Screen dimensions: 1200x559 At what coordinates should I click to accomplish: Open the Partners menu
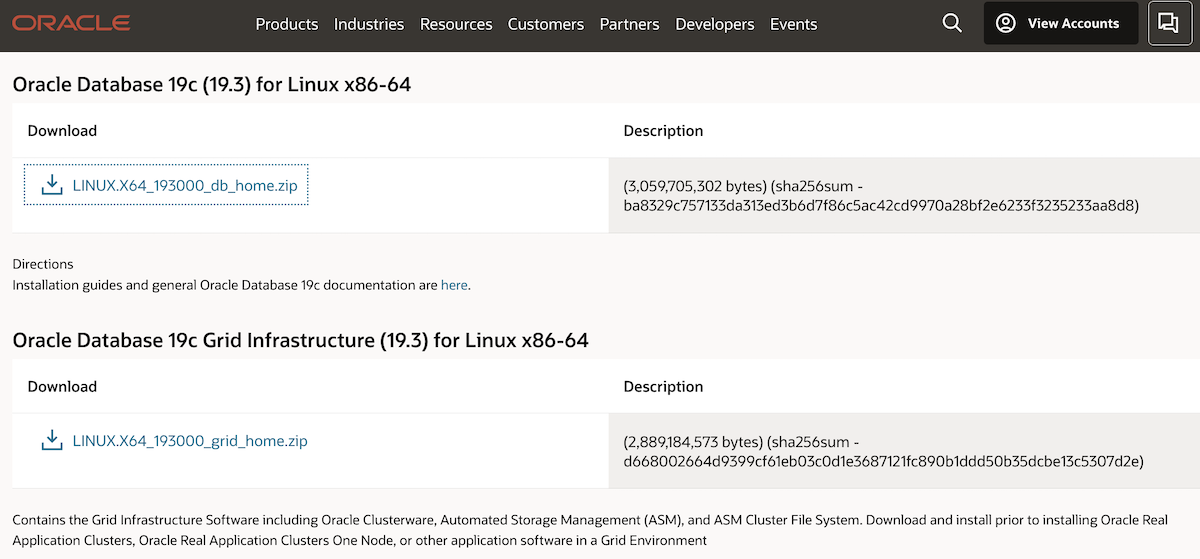point(630,24)
